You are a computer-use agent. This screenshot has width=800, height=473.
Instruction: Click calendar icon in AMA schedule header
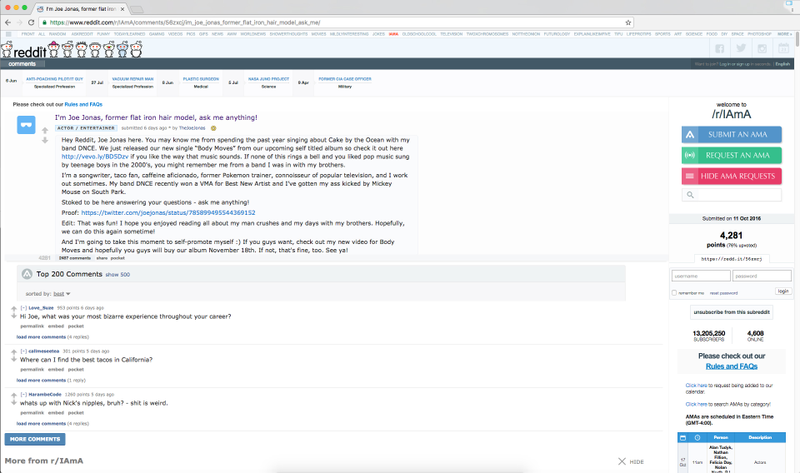point(683,437)
